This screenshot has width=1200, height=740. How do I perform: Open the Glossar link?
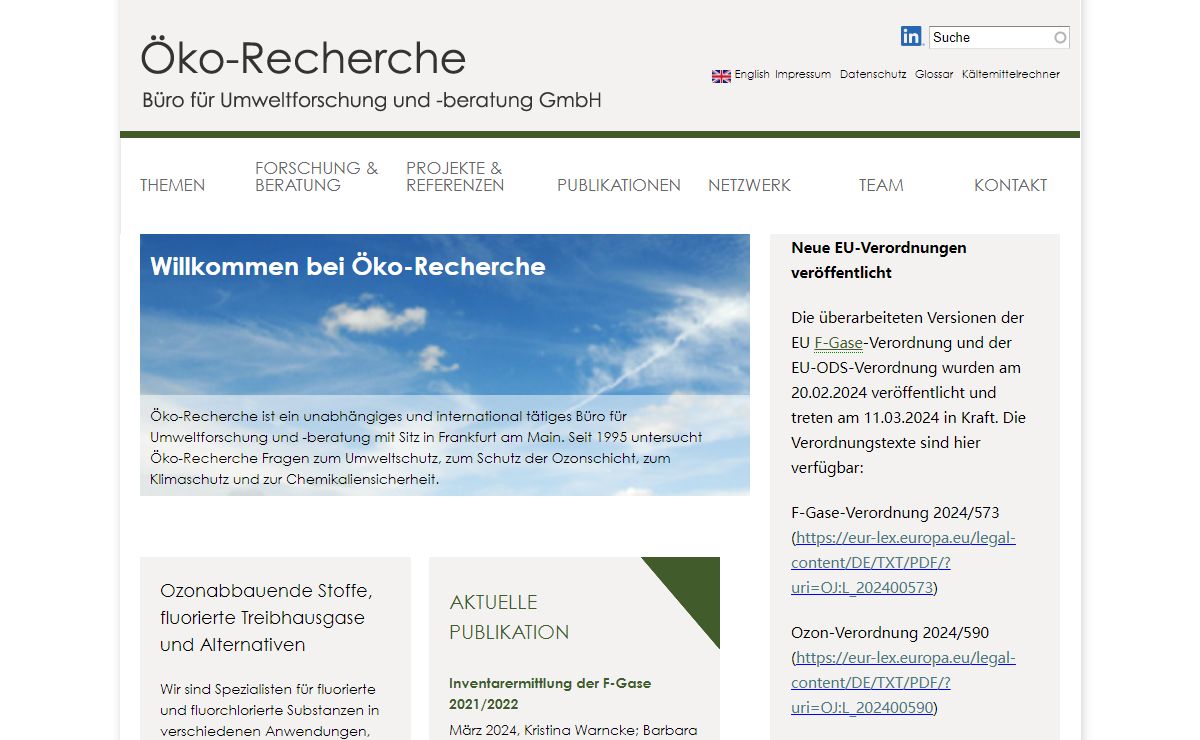(x=934, y=74)
